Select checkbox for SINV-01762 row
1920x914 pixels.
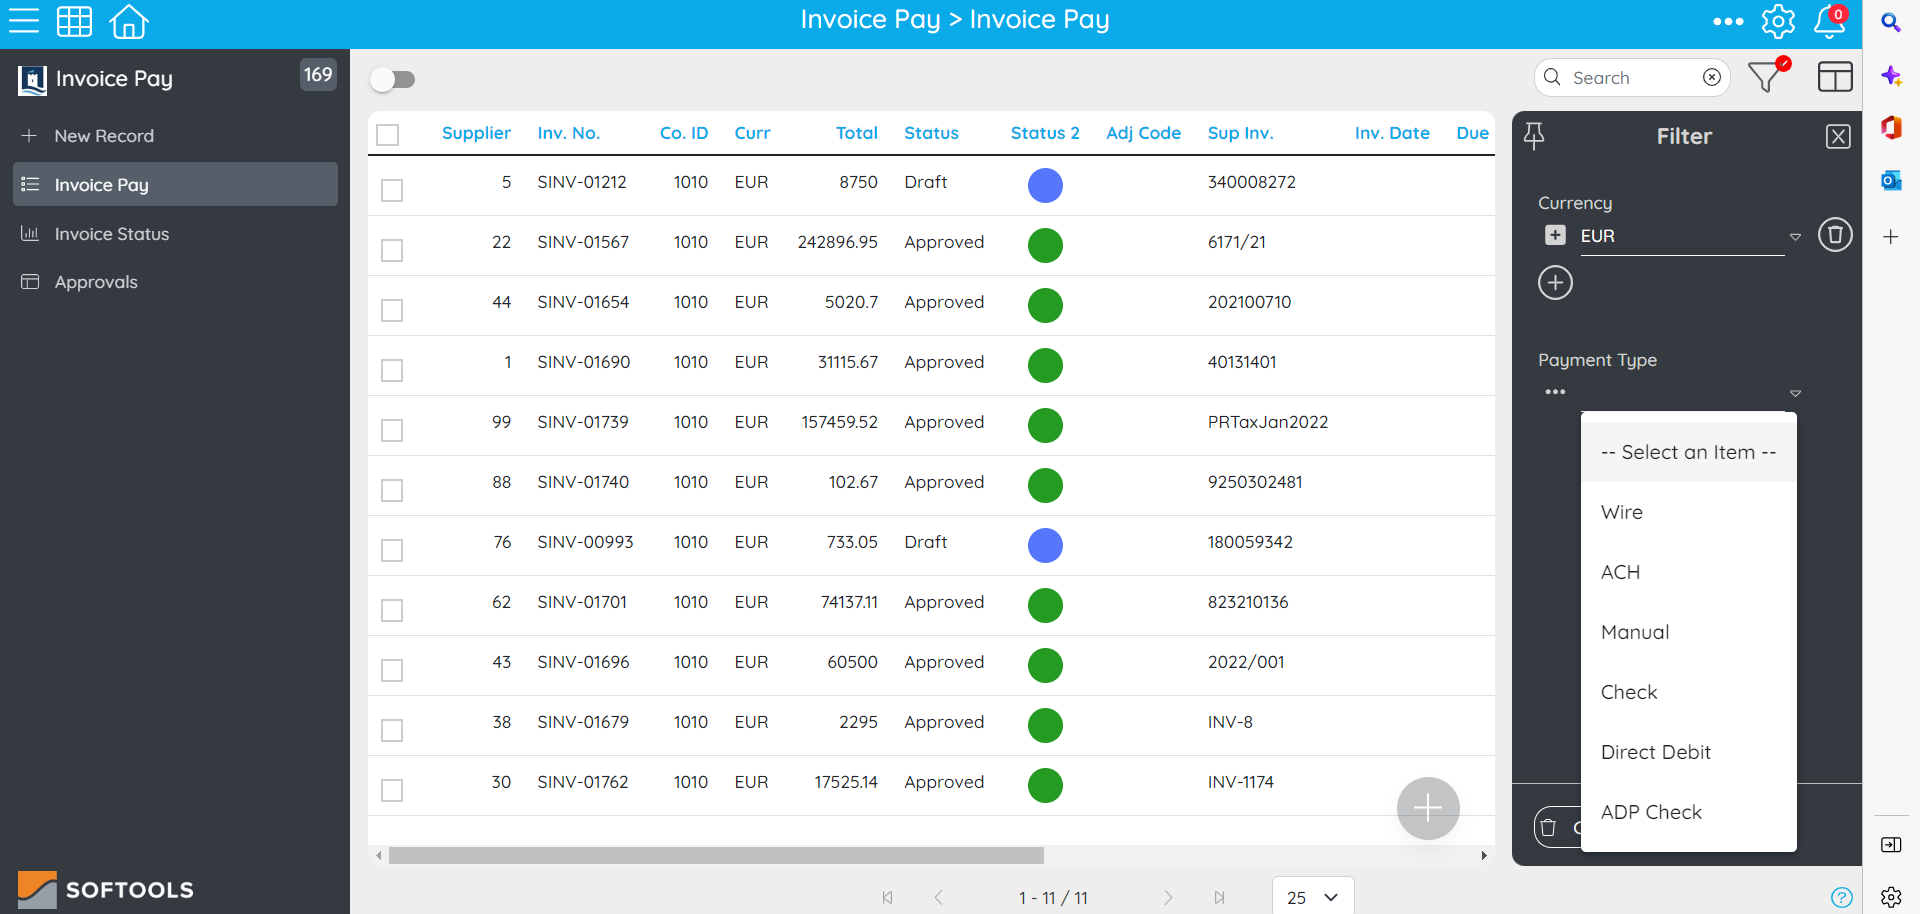point(392,790)
